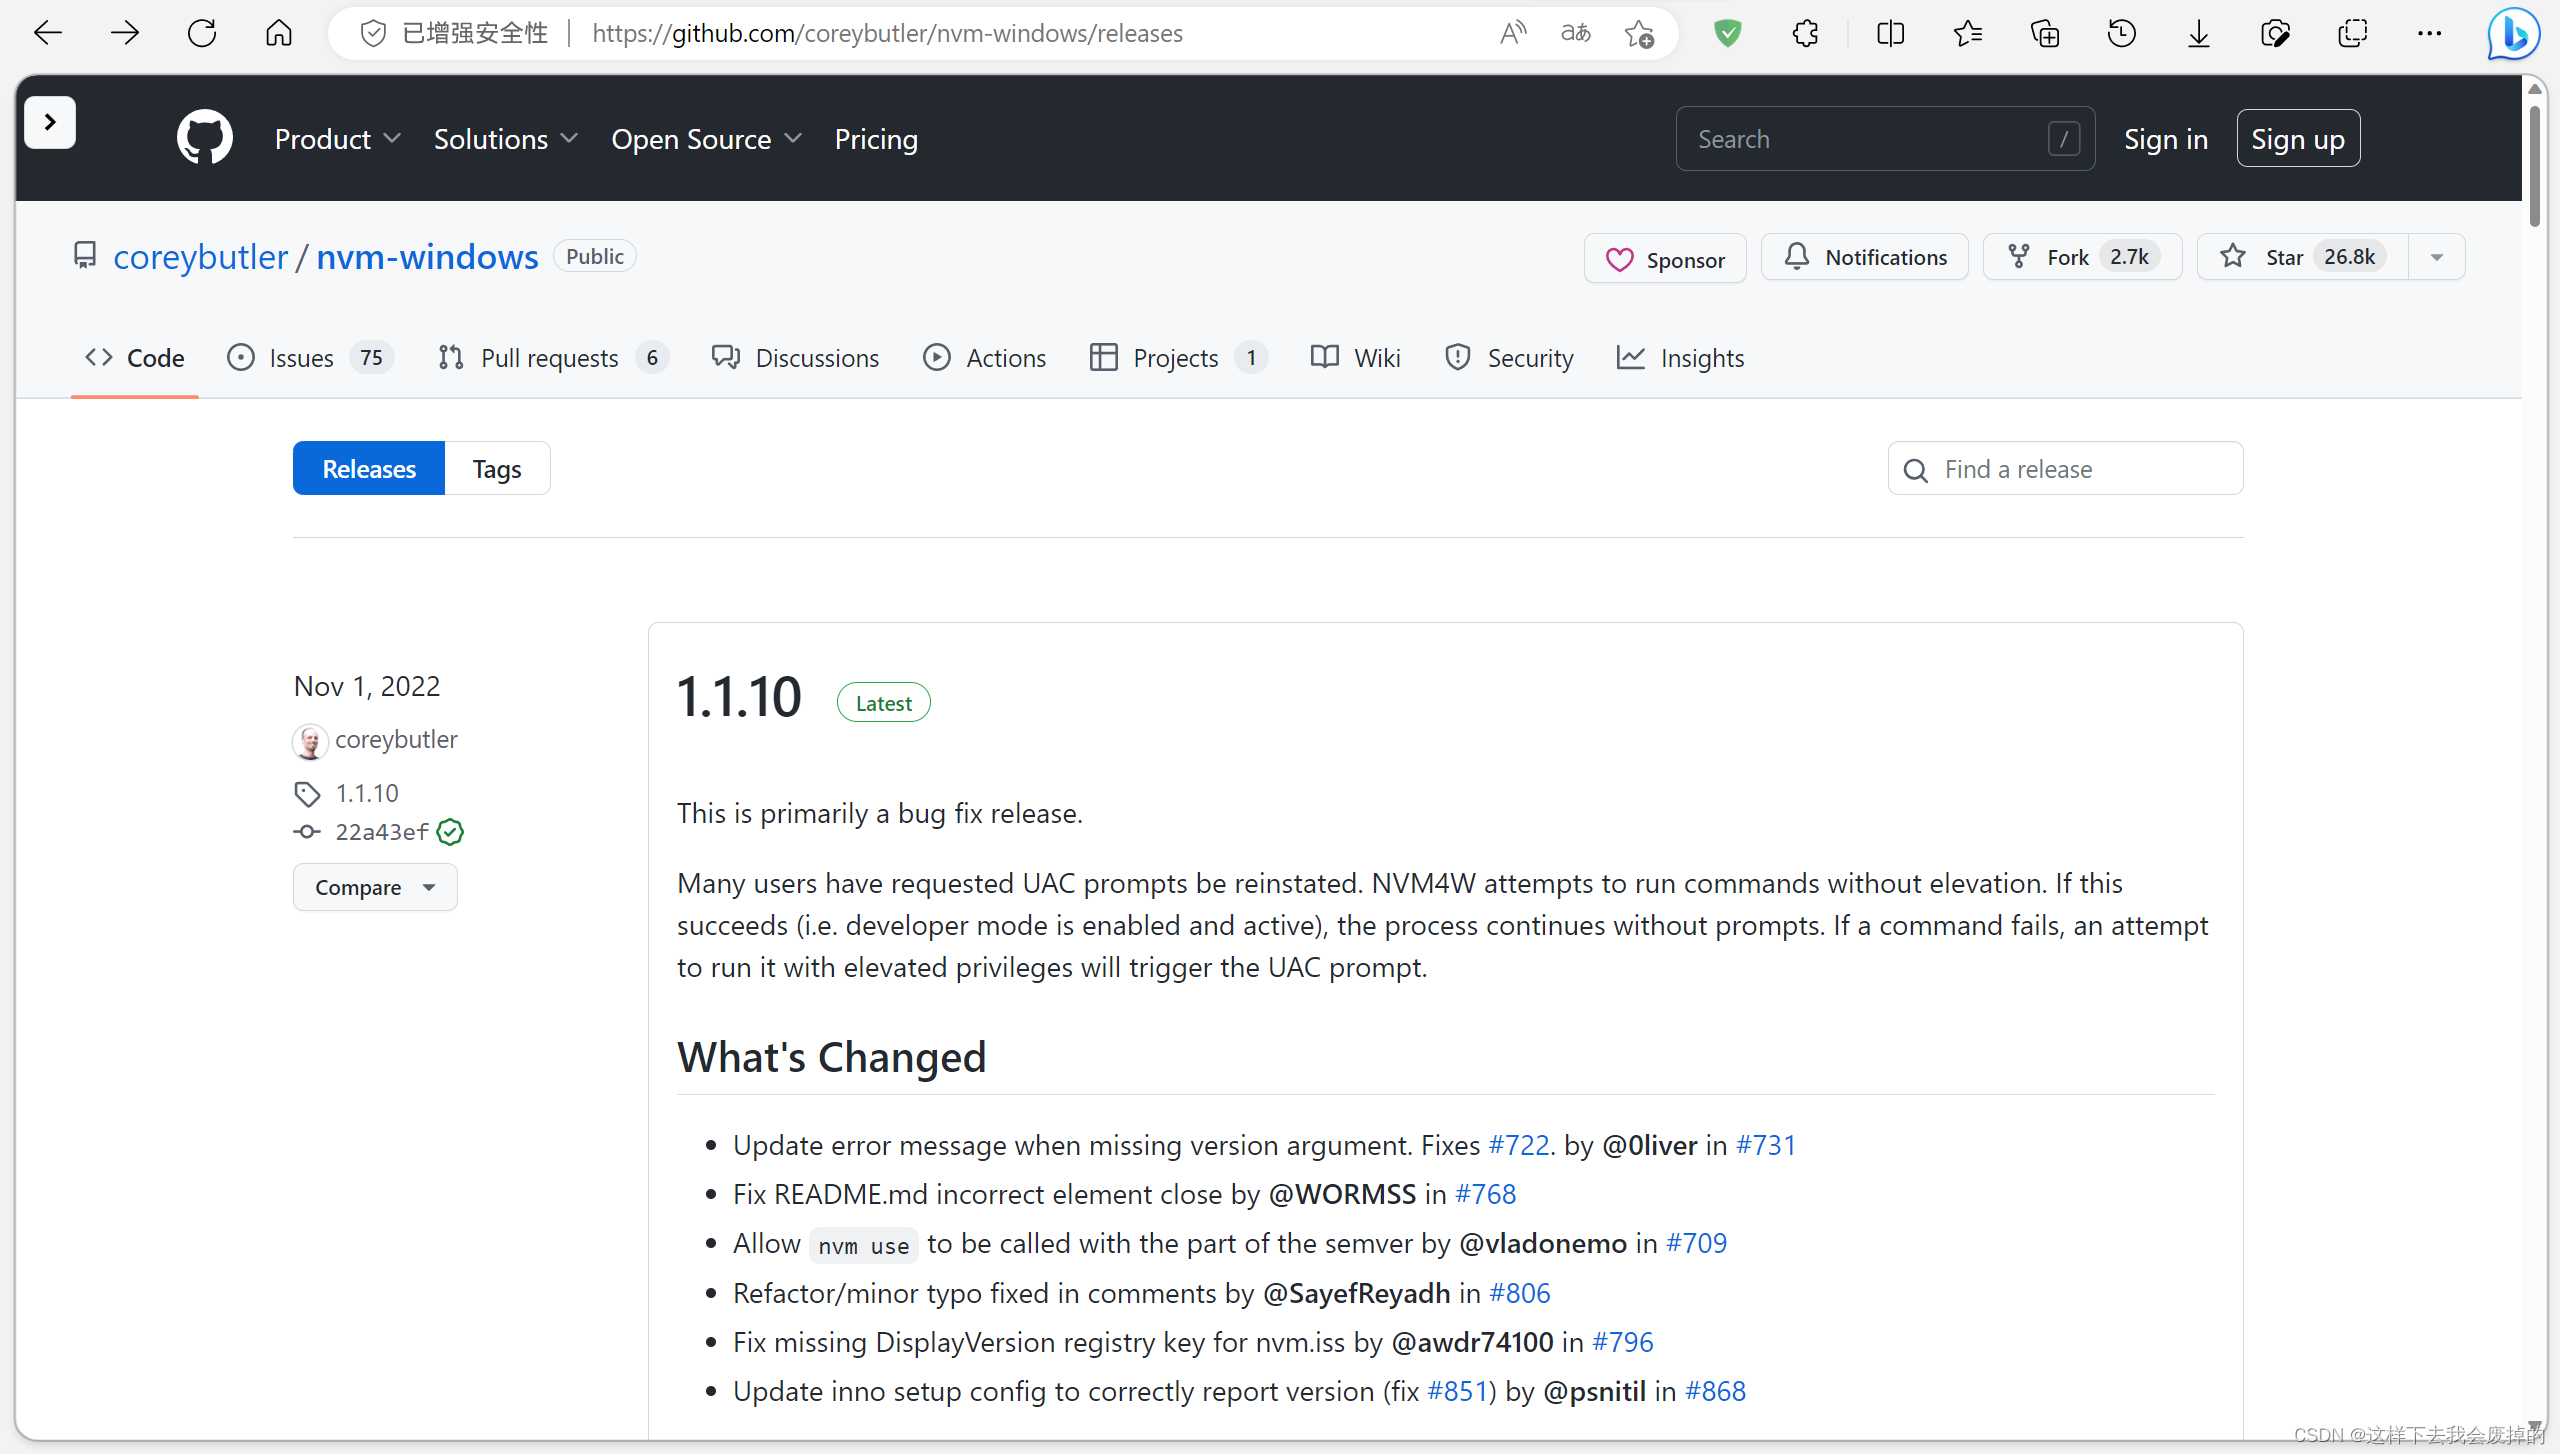Open the Pull requests tab

[553, 357]
